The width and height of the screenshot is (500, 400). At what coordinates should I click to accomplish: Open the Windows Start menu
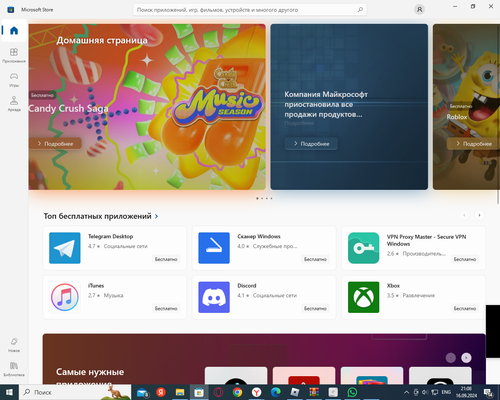click(x=9, y=392)
